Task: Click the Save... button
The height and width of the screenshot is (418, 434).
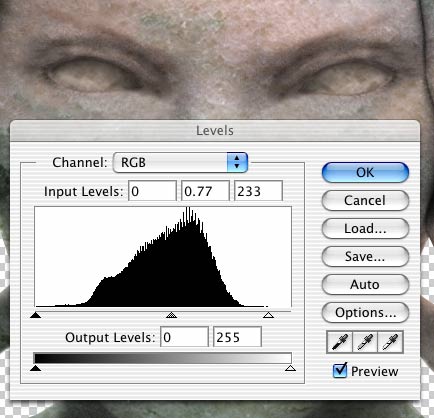Action: tap(365, 256)
